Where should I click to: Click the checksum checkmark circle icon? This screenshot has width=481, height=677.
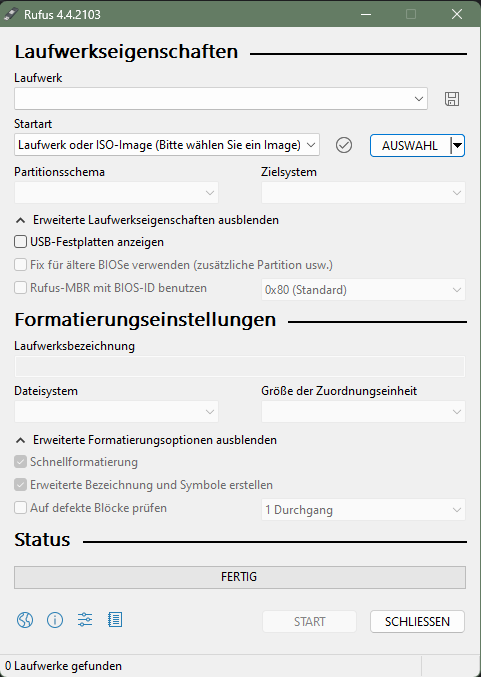pos(344,145)
